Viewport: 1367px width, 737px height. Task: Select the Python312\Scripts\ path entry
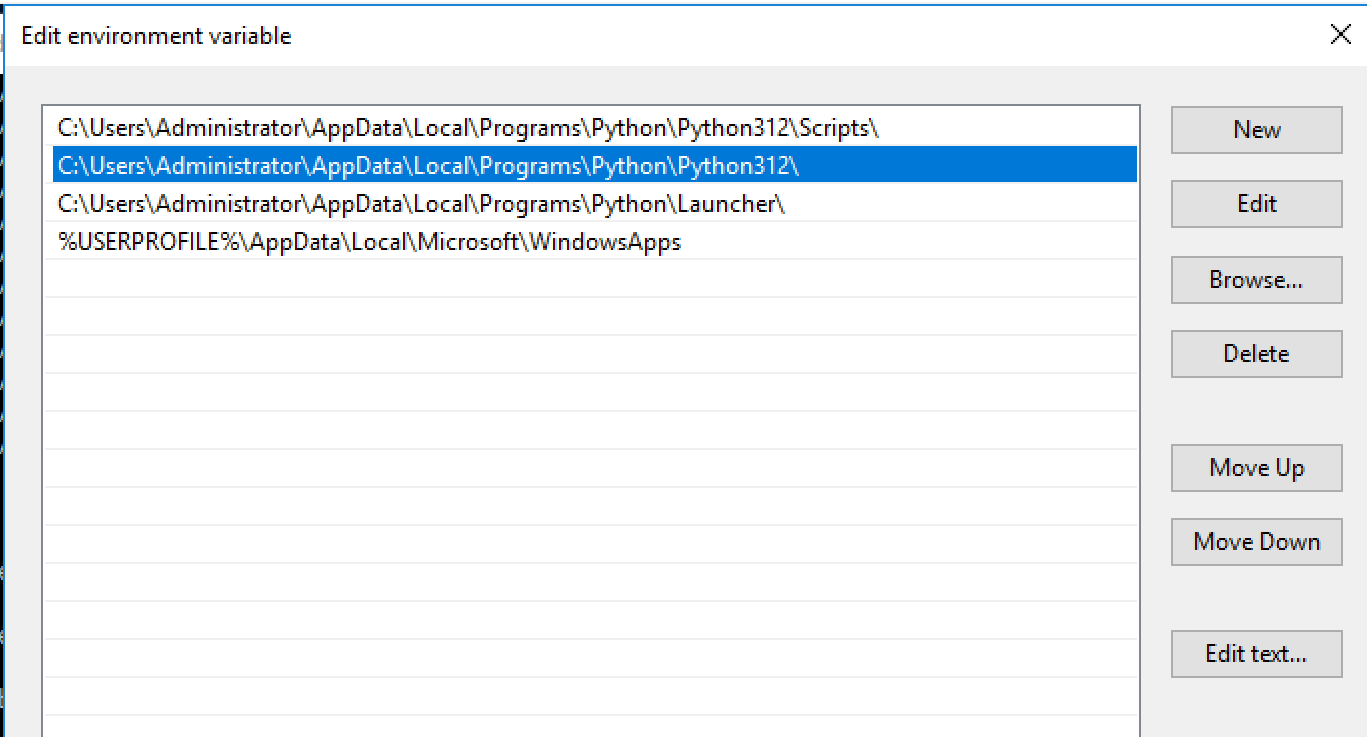pos(468,128)
